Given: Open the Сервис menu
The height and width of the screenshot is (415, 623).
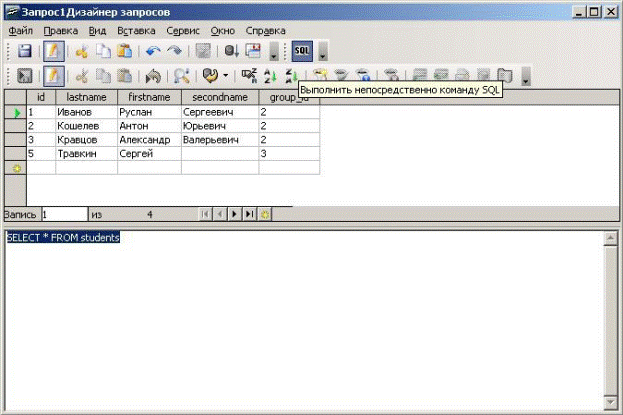Looking at the screenshot, I should 183,31.
